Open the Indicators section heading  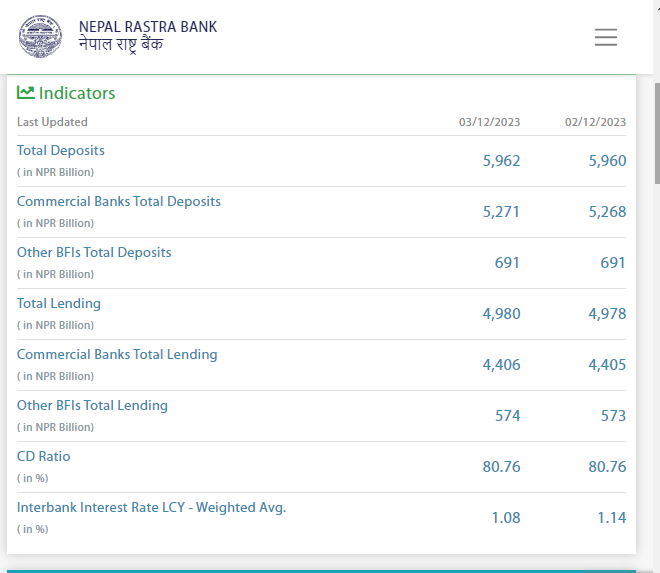(x=77, y=93)
